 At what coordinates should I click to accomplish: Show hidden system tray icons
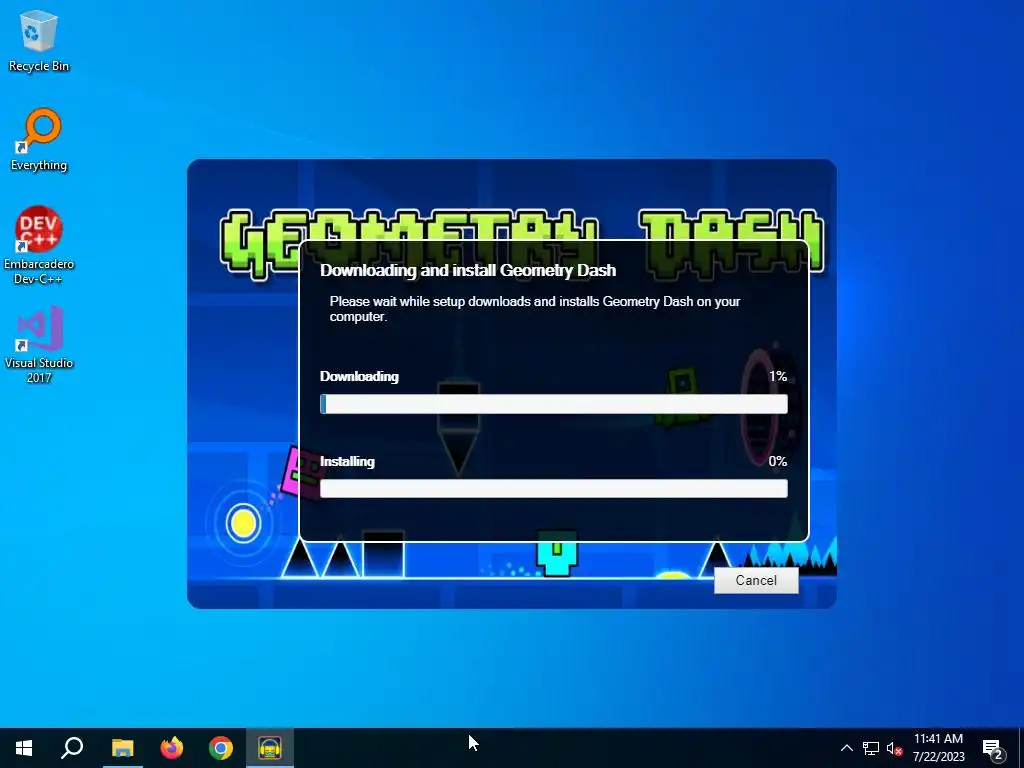(846, 748)
